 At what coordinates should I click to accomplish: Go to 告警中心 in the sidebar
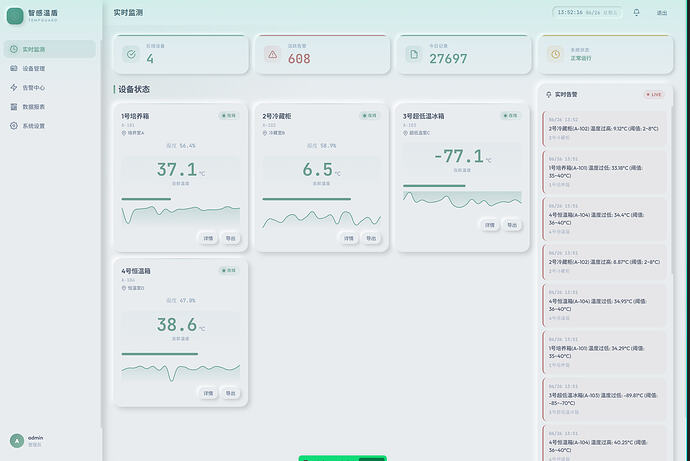click(x=50, y=88)
